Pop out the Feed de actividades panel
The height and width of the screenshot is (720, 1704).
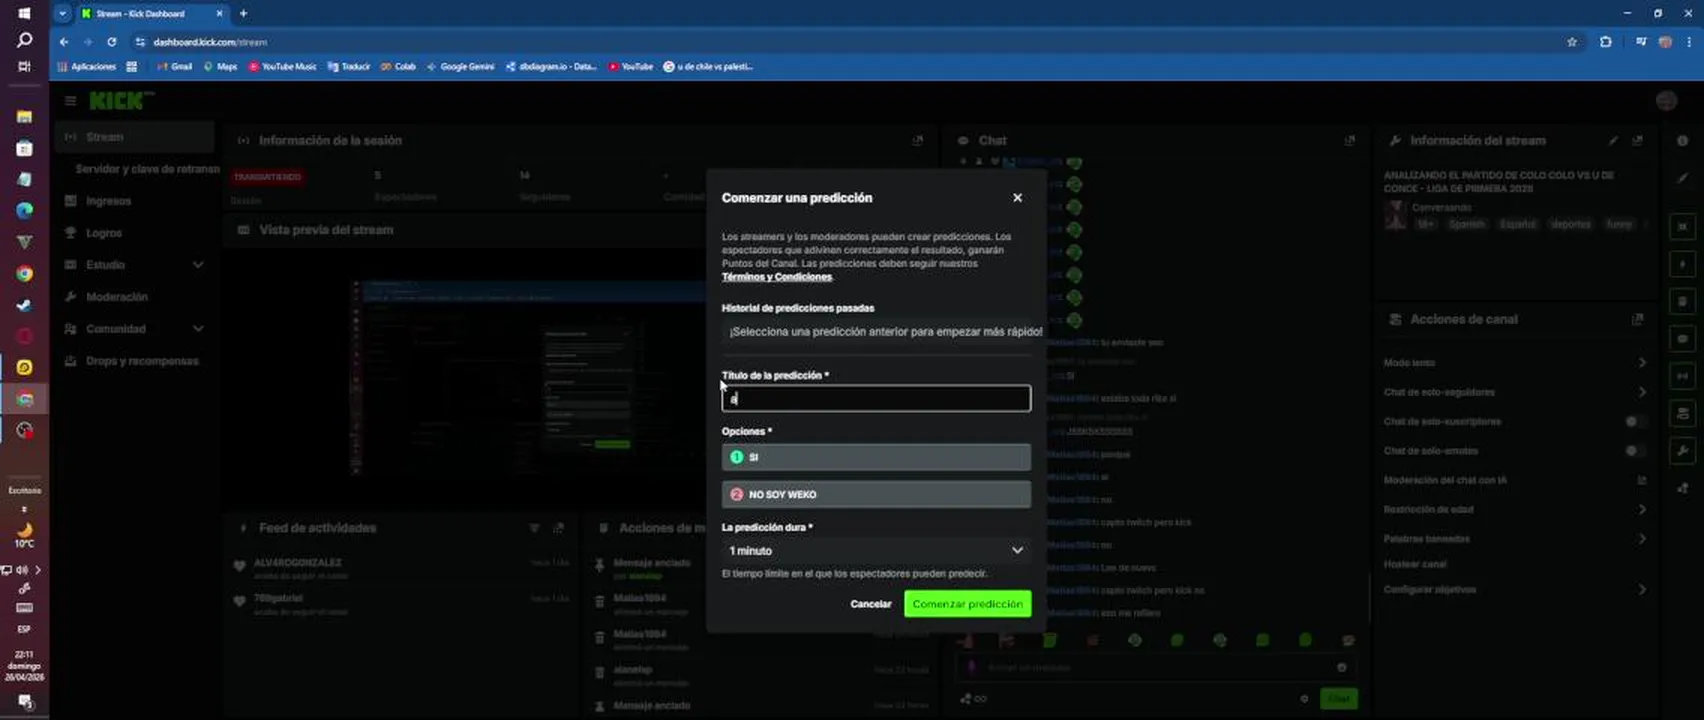(558, 528)
